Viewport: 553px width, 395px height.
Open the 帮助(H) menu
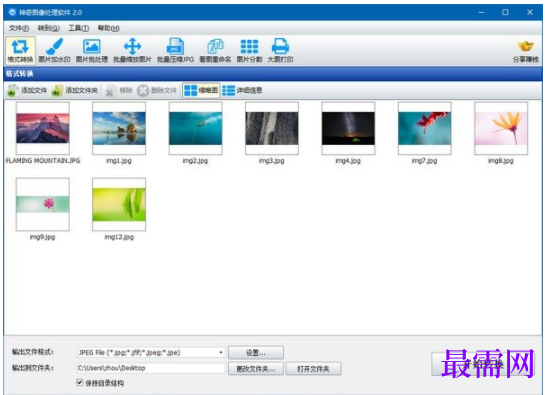pyautogui.click(x=109, y=28)
